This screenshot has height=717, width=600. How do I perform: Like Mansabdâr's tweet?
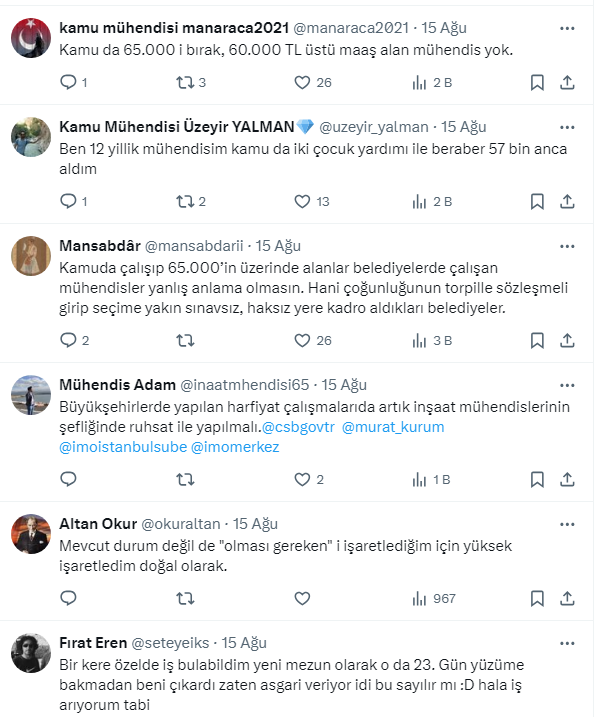(303, 340)
